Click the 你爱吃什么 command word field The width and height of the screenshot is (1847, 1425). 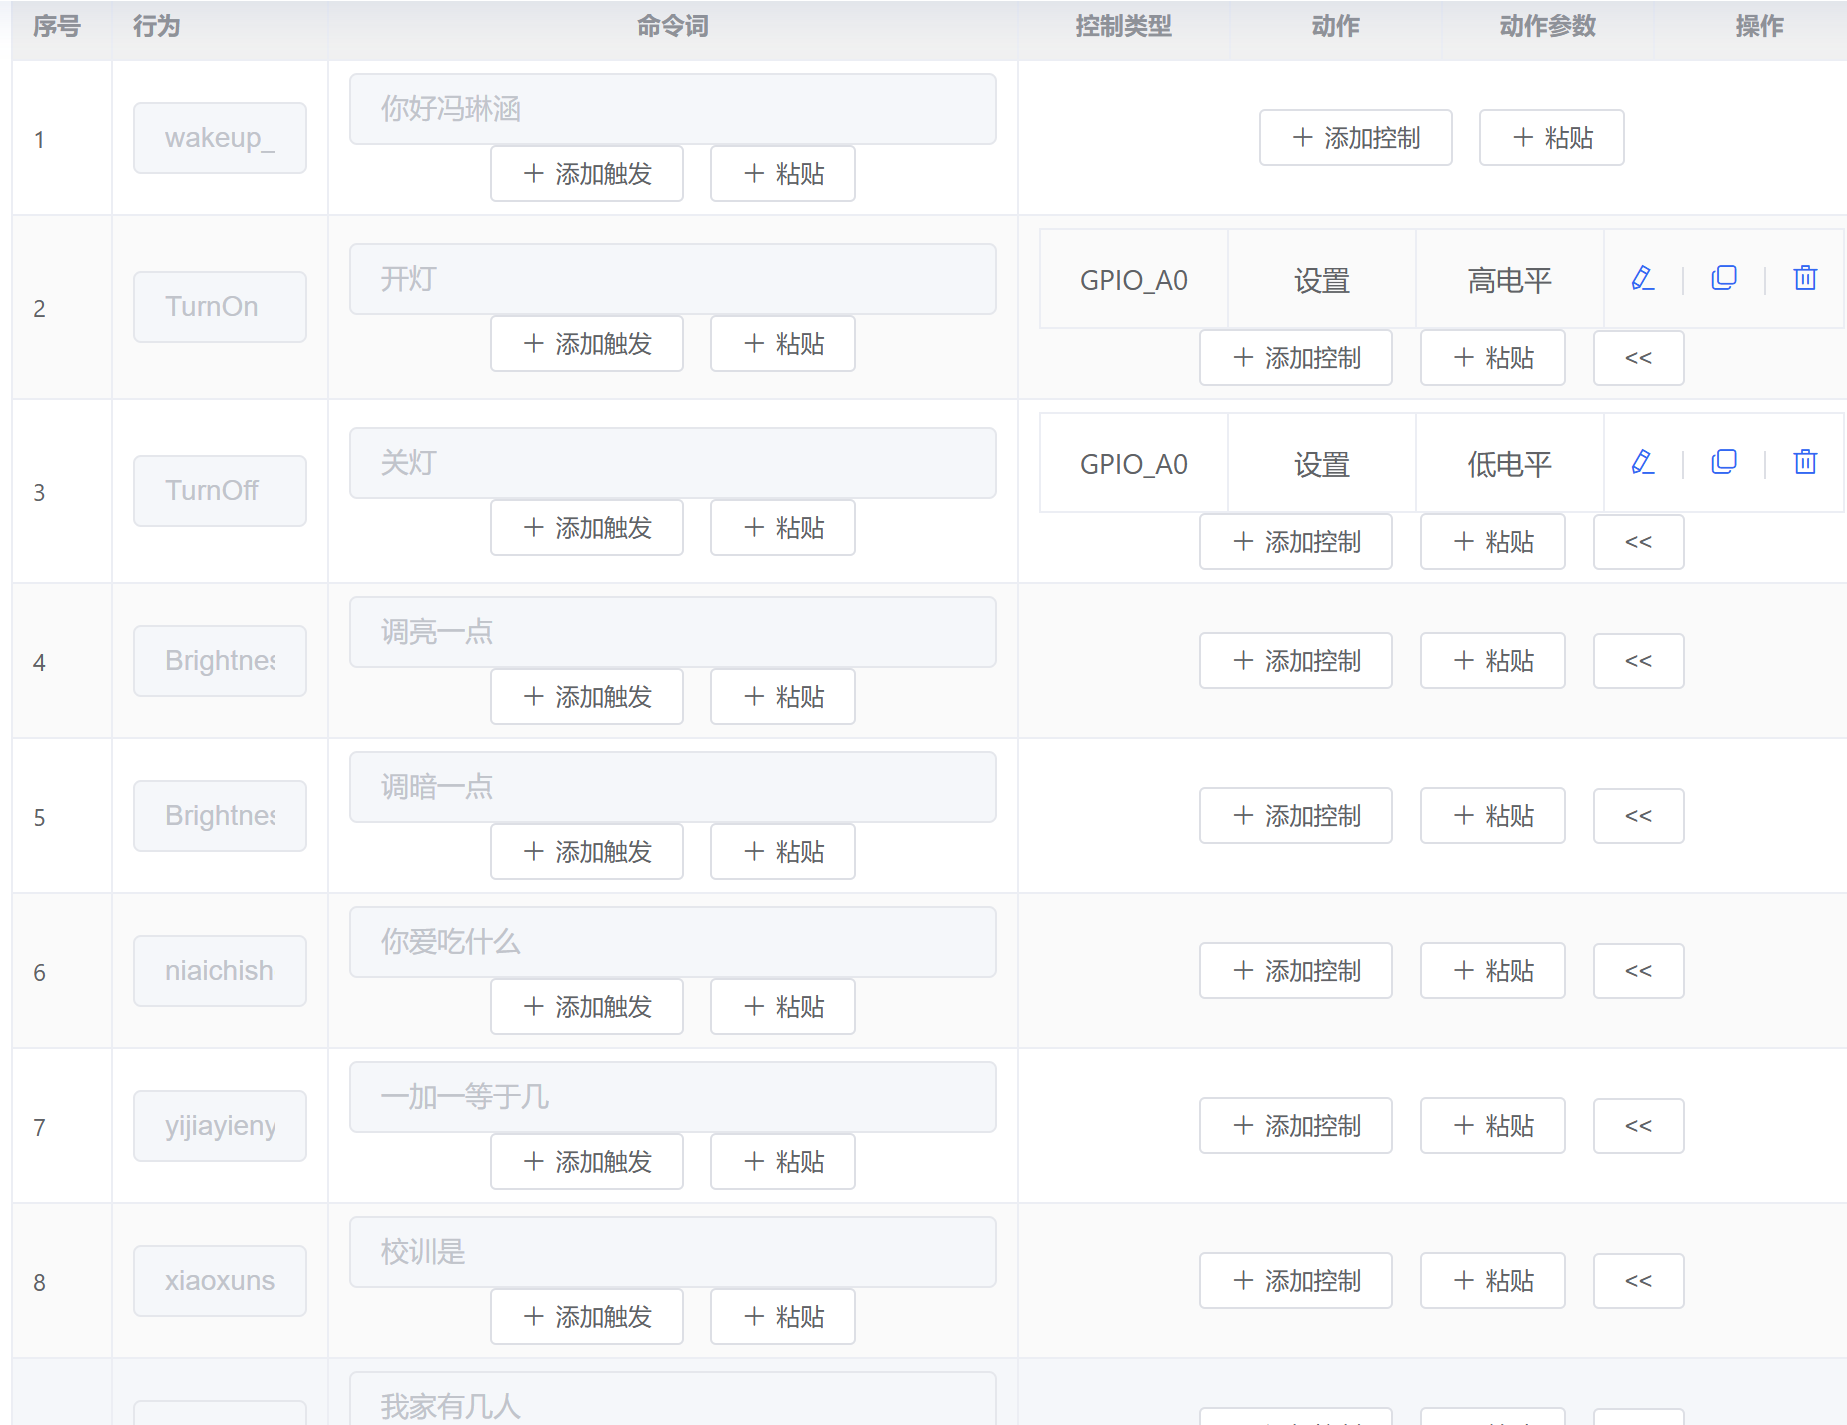click(672, 941)
